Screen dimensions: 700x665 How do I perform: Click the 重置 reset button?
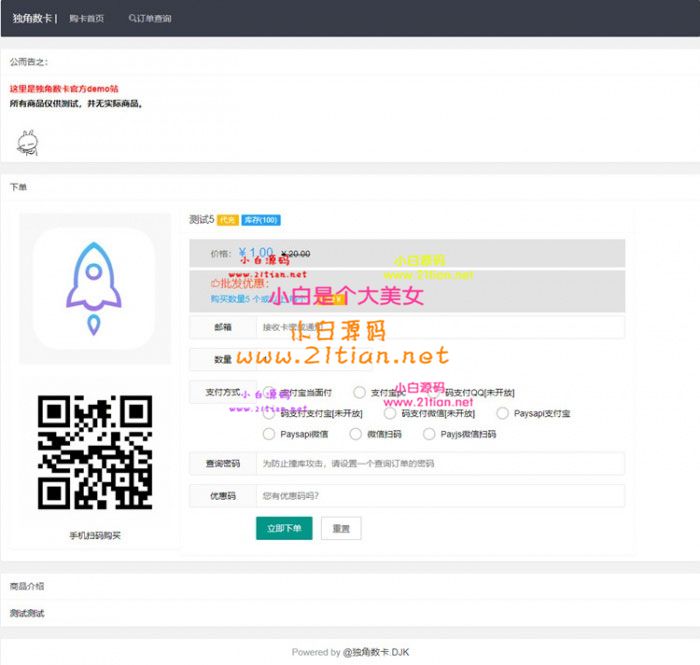click(341, 528)
